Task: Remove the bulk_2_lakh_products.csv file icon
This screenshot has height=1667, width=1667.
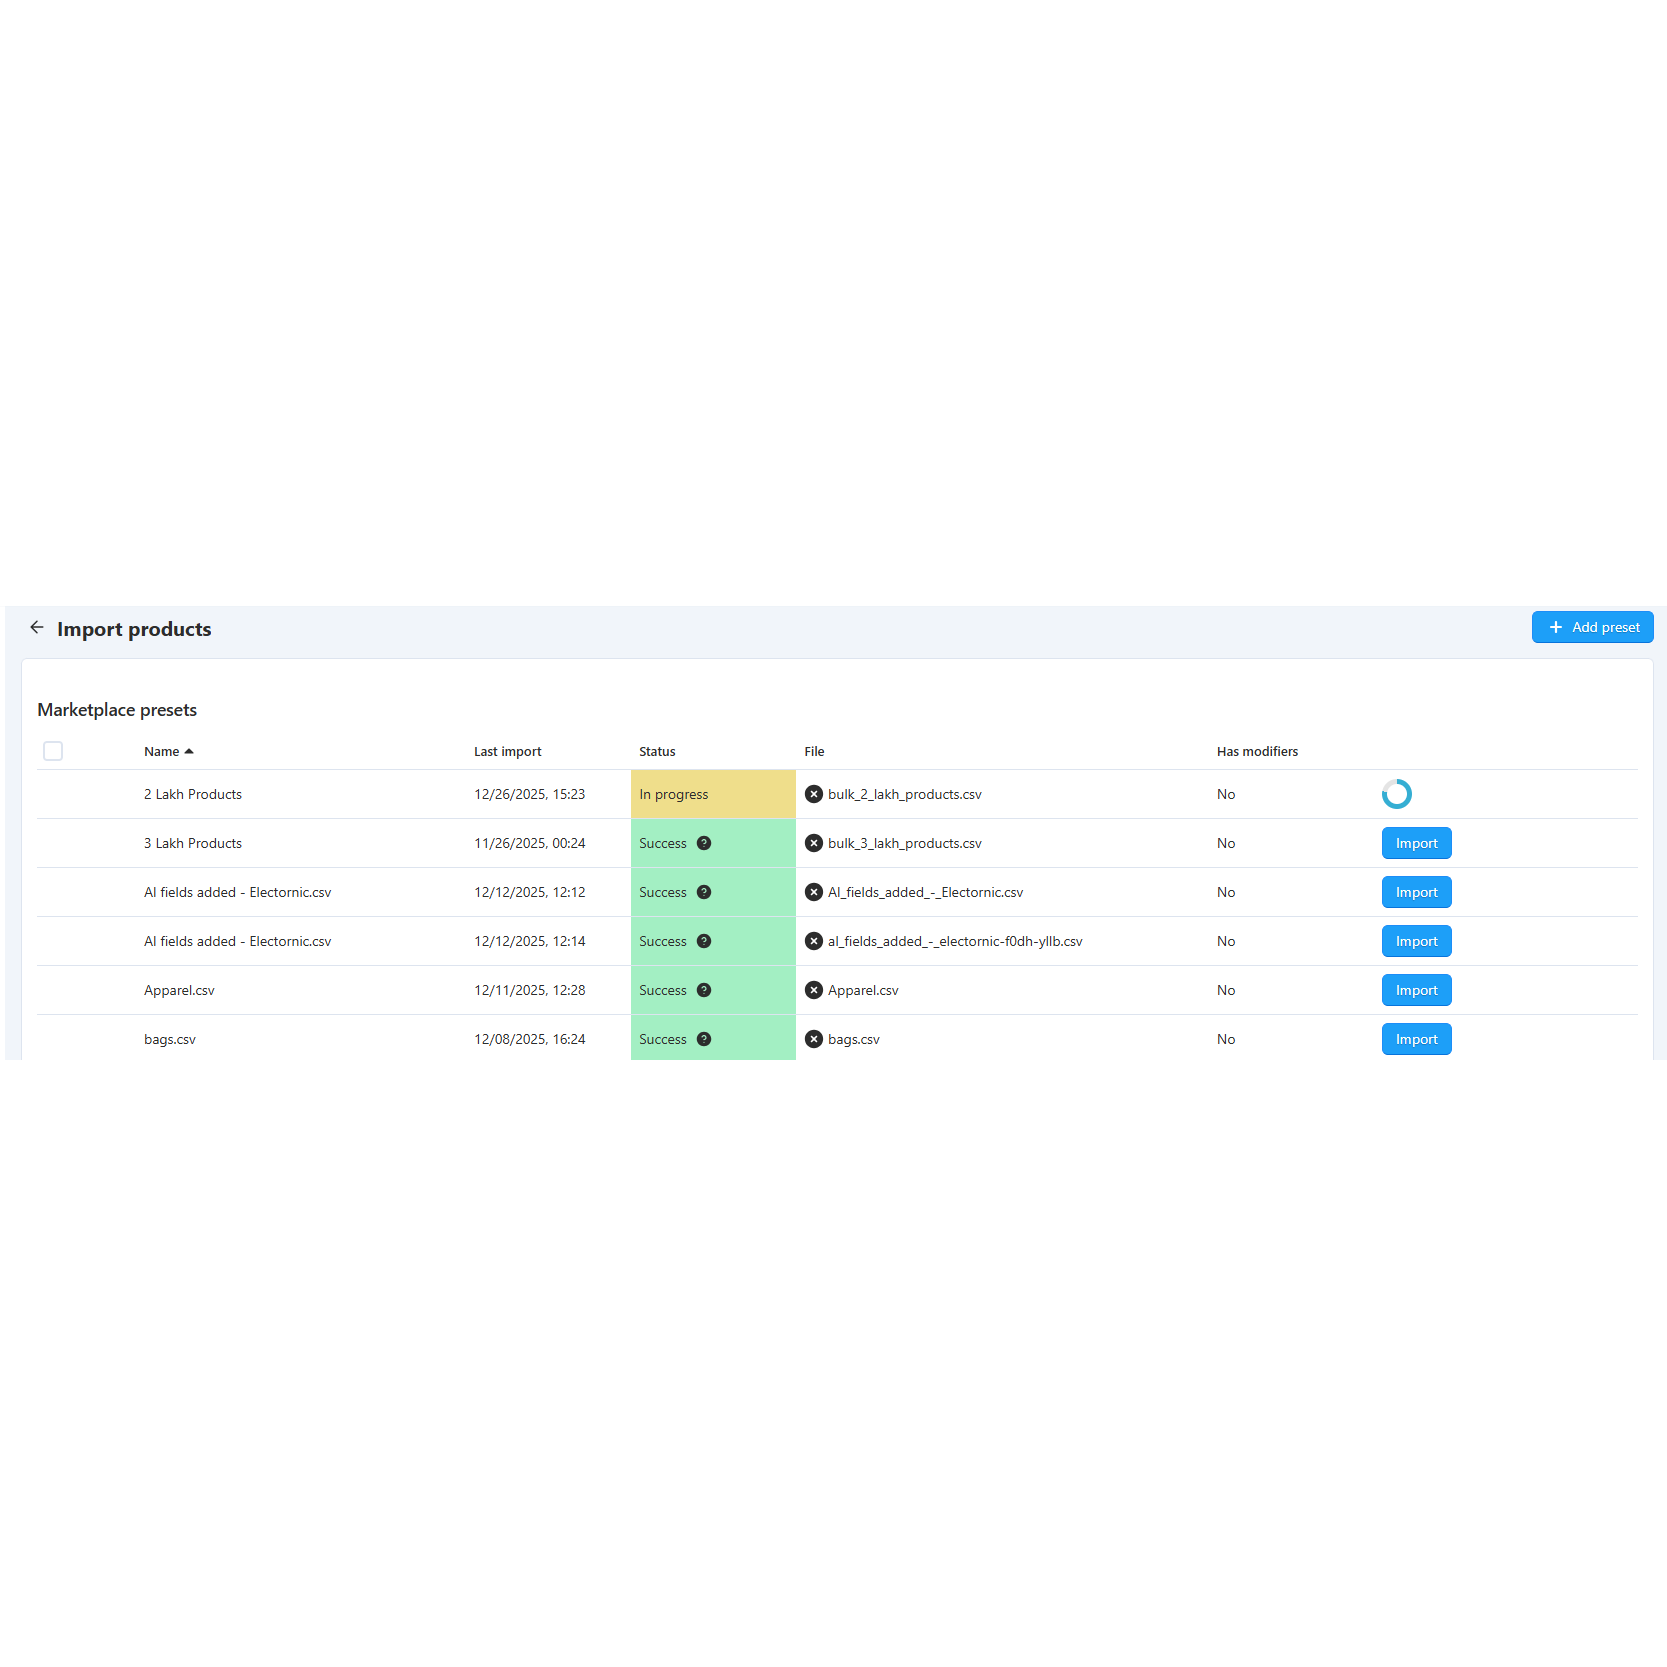Action: (x=814, y=794)
